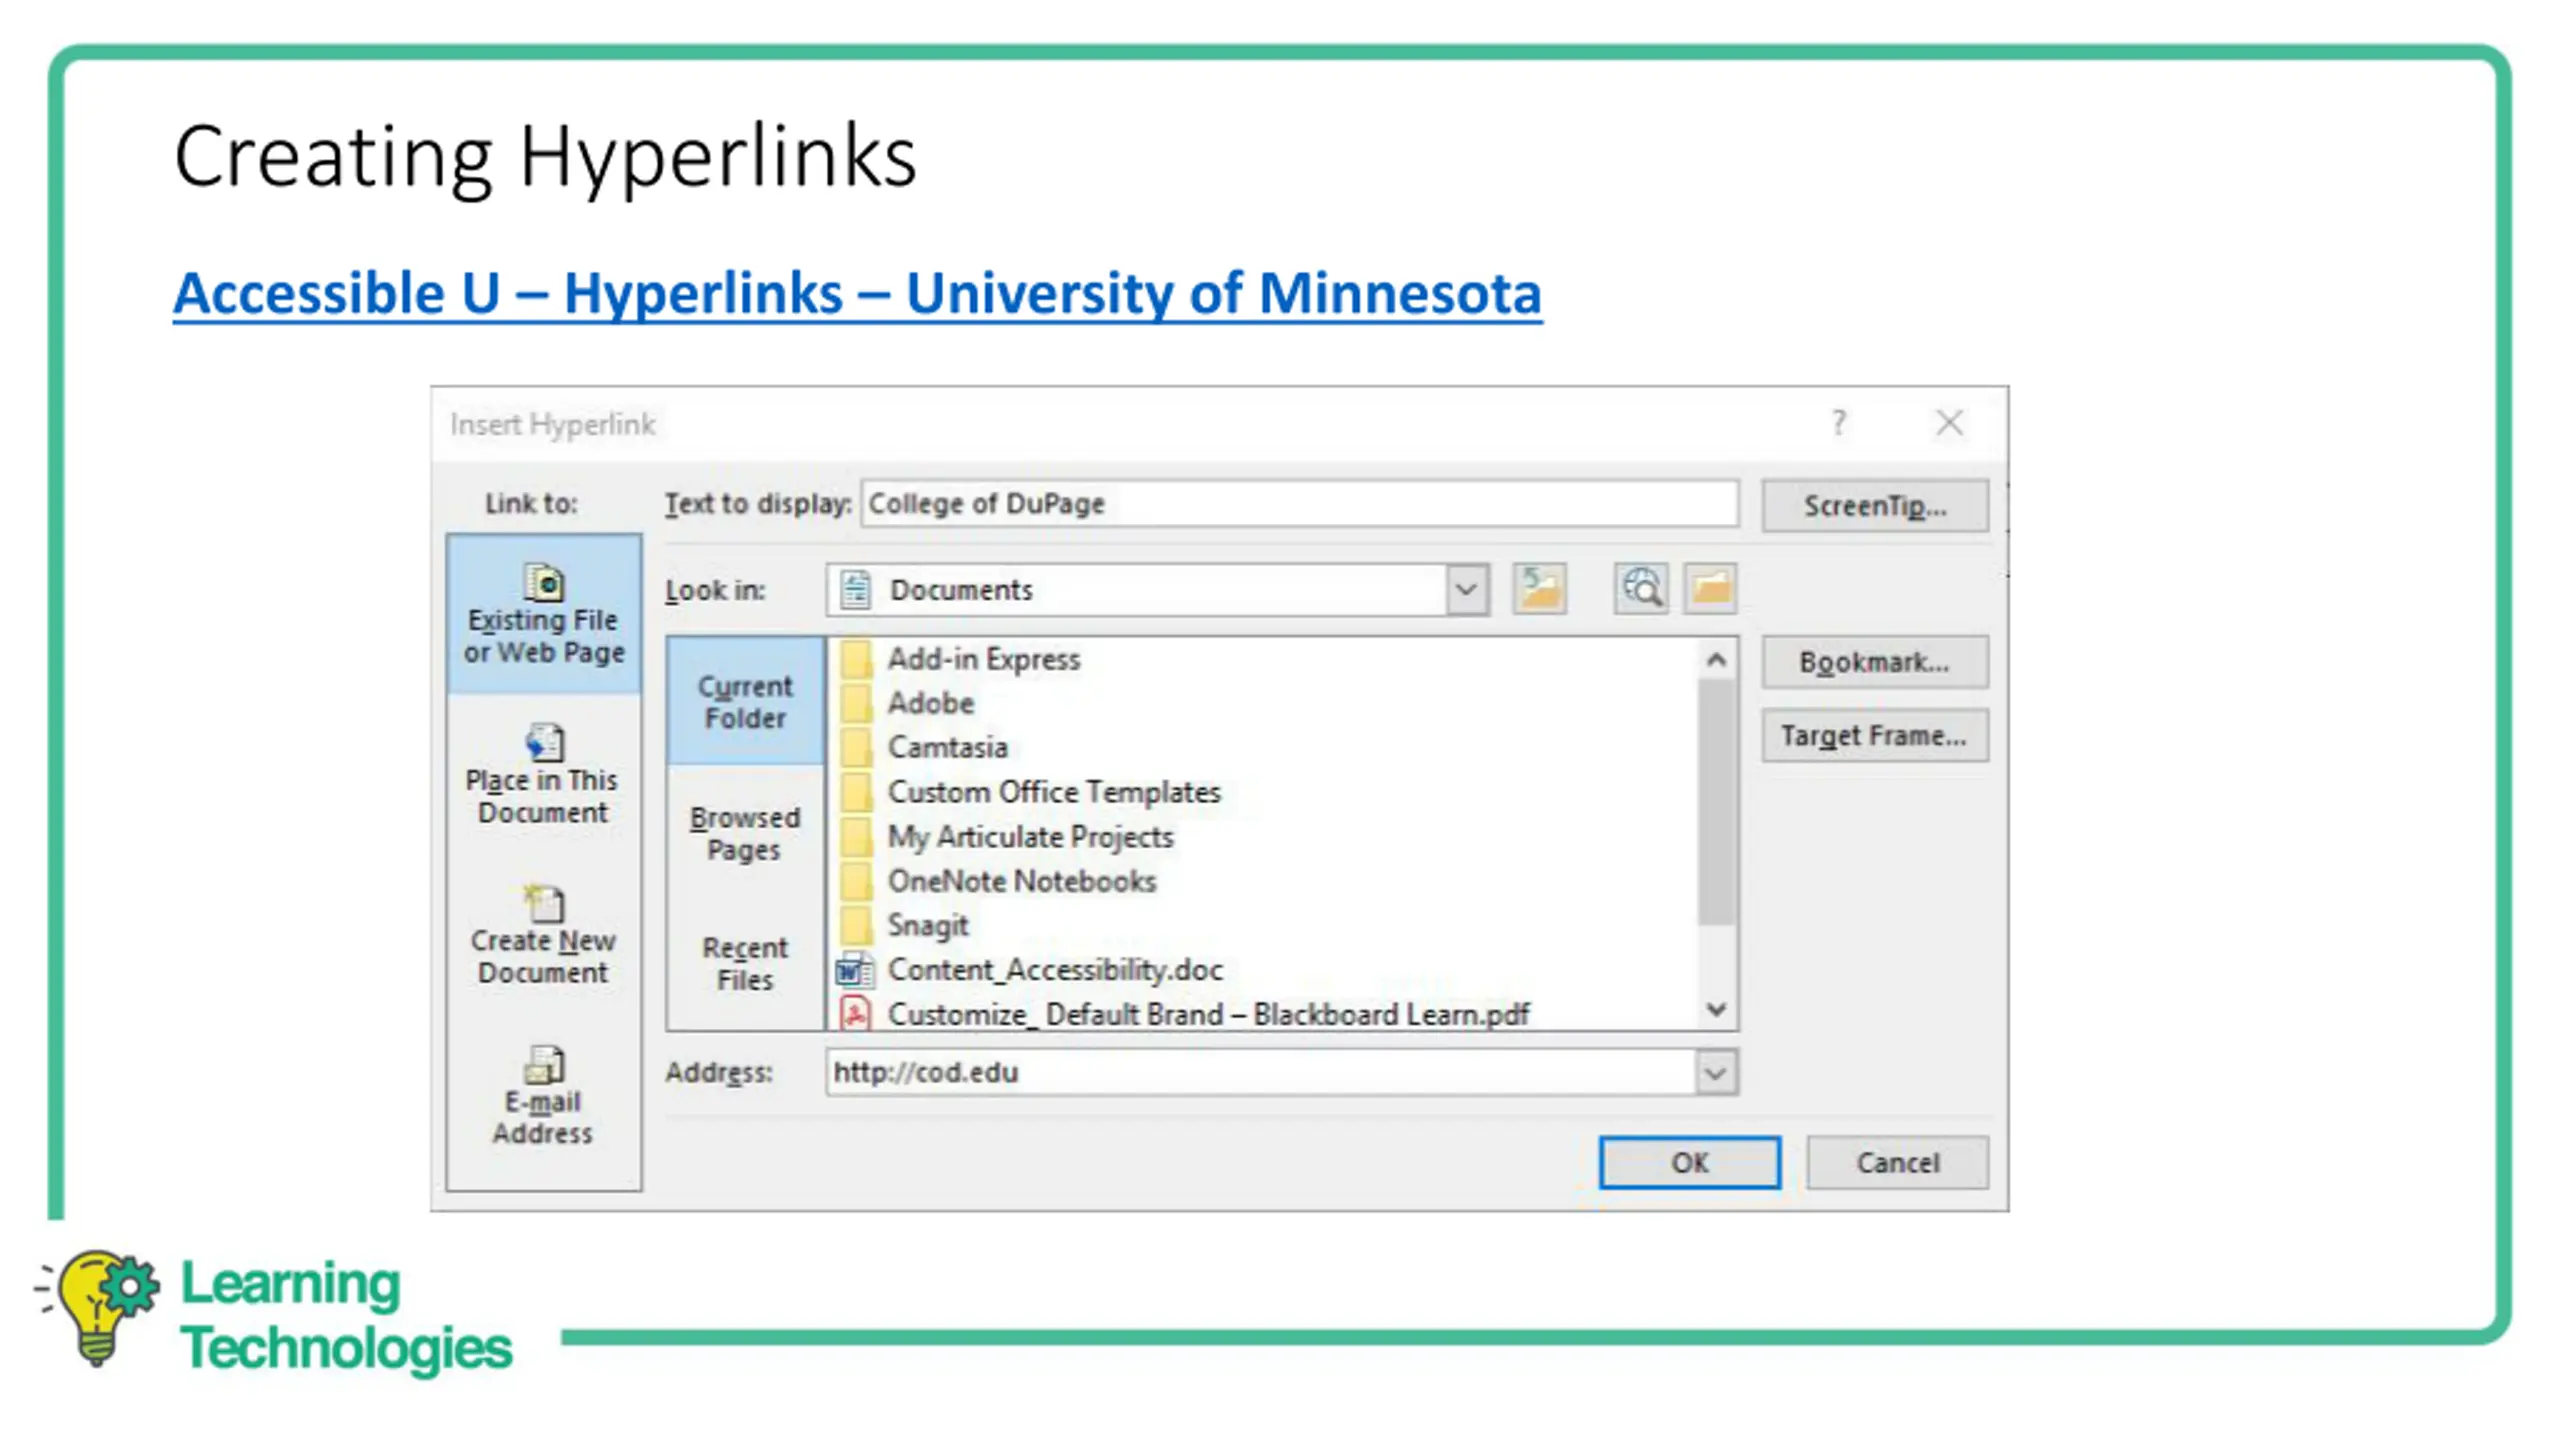Image resolution: width=2560 pixels, height=1440 pixels.
Task: Click Custom Office Templates folder icon
Action: point(856,792)
